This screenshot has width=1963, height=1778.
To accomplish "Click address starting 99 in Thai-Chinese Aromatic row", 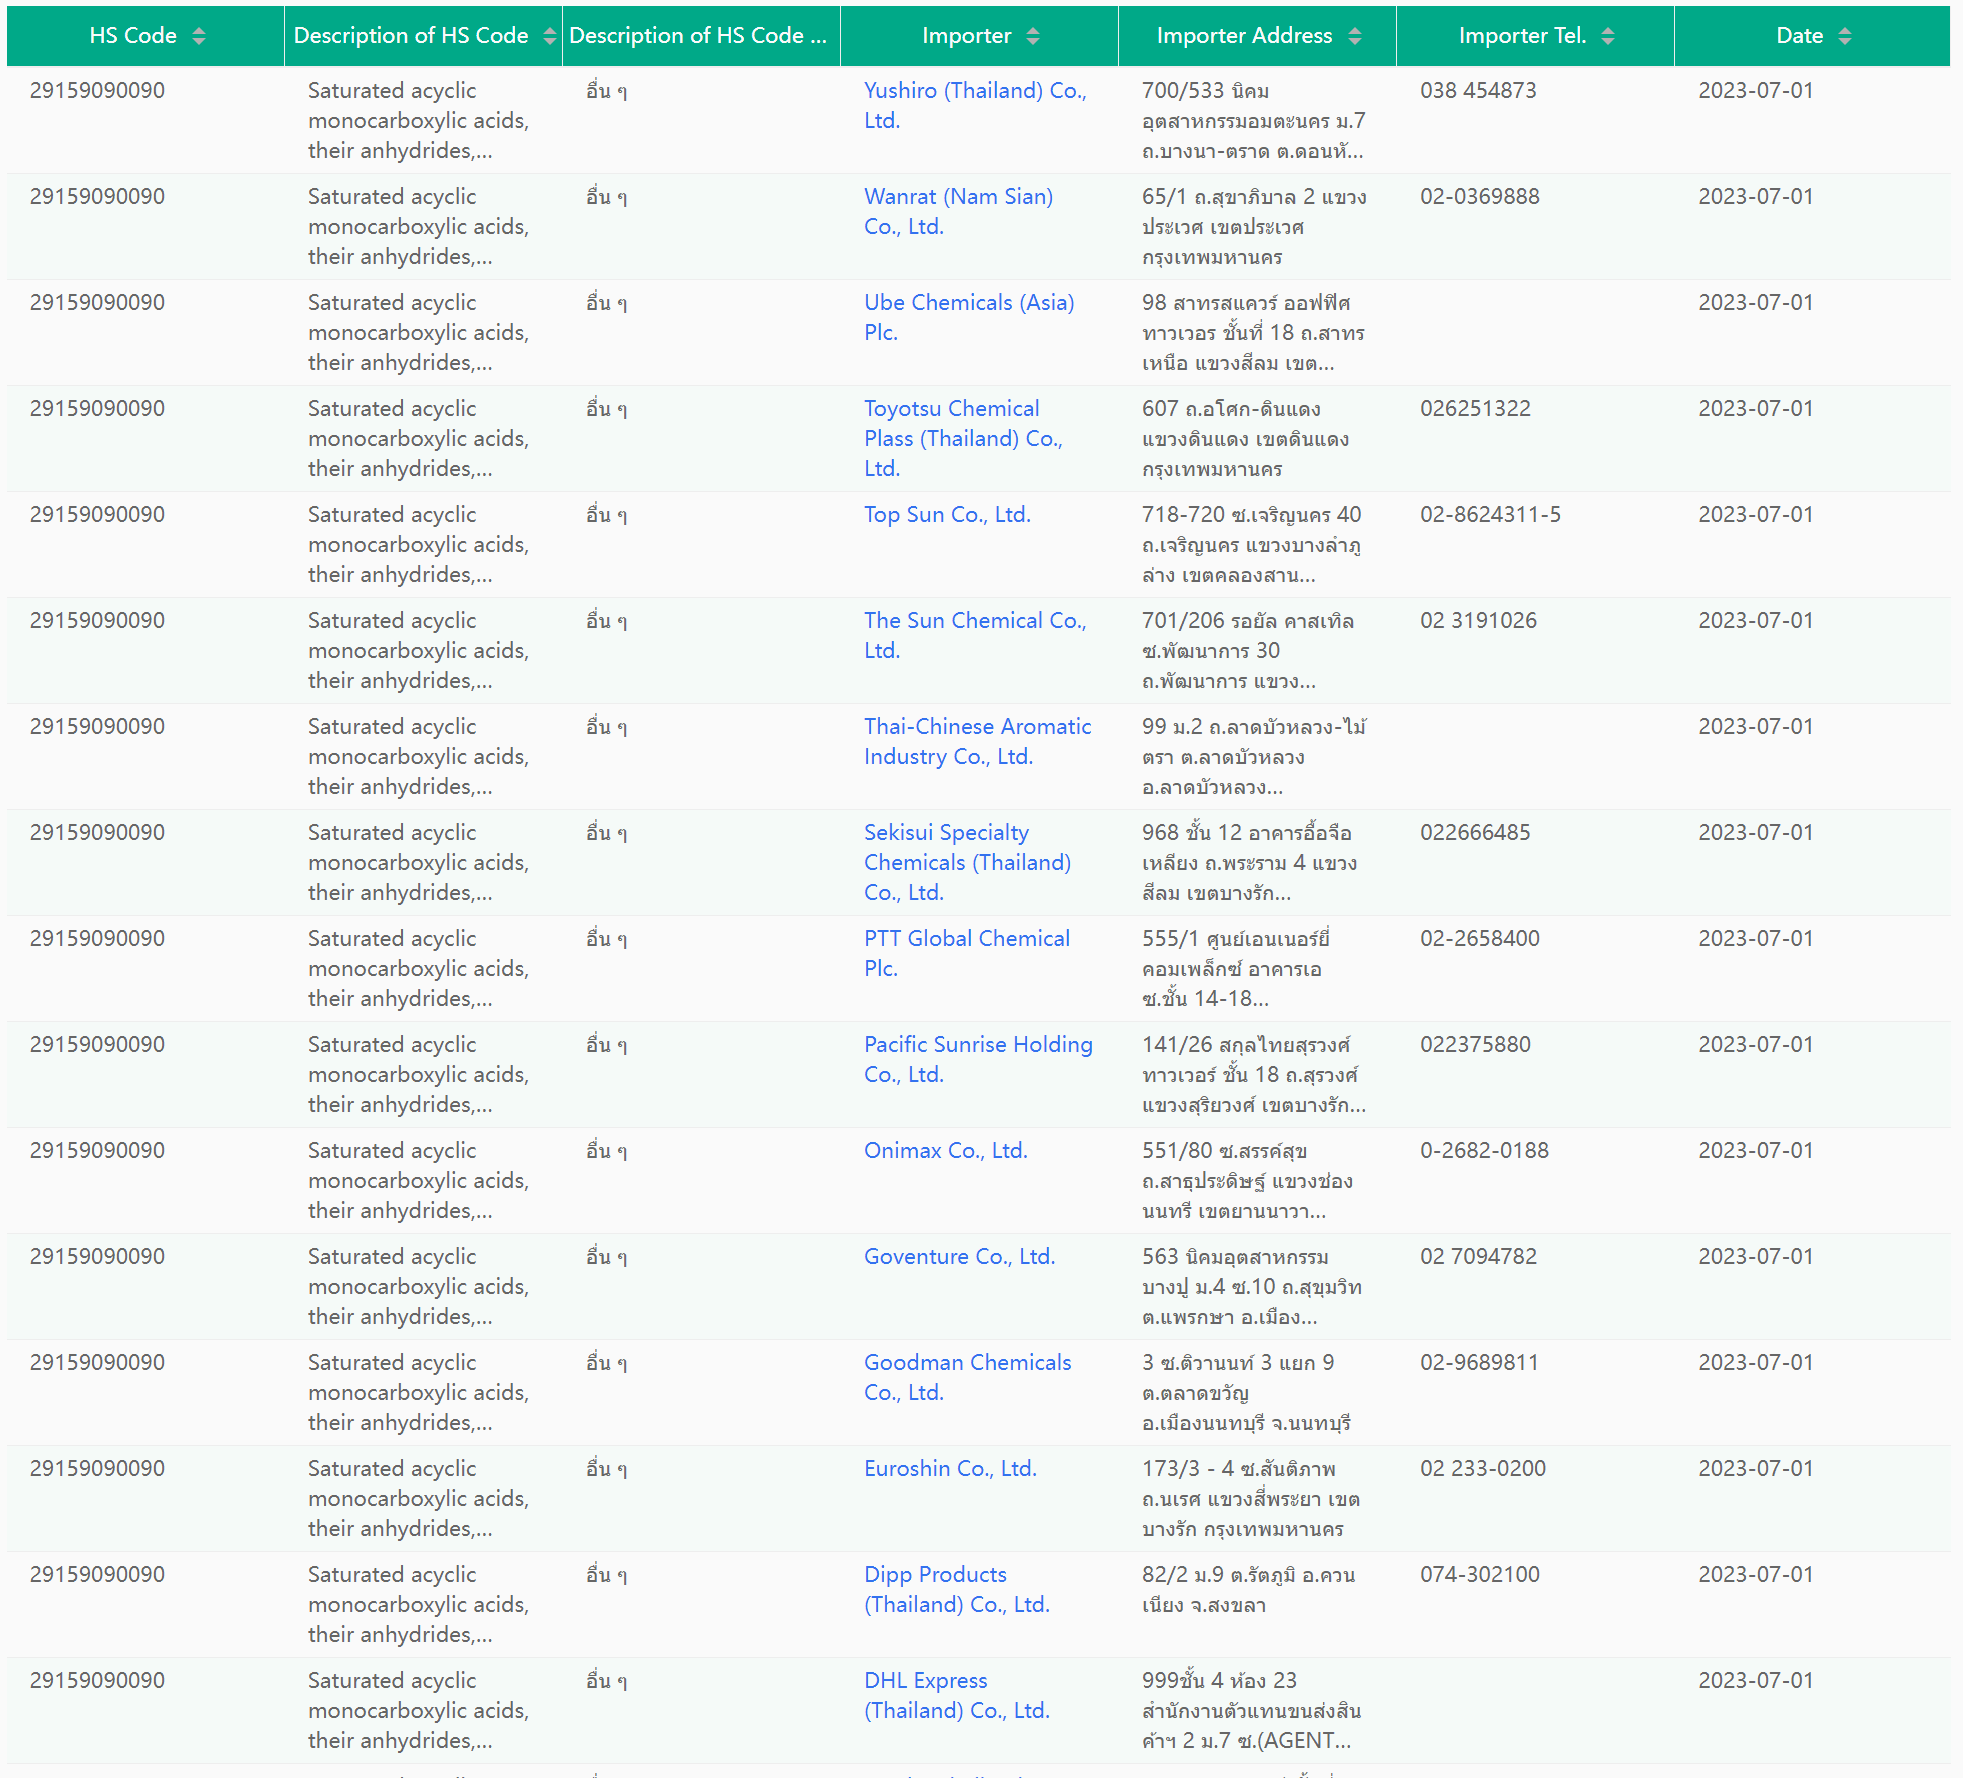I will 1254,756.
